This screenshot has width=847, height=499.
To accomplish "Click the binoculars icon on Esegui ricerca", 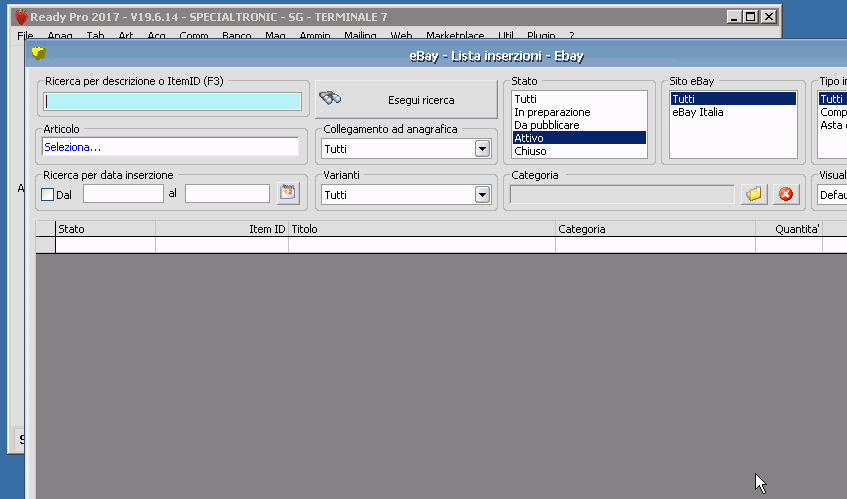I will (x=330, y=98).
